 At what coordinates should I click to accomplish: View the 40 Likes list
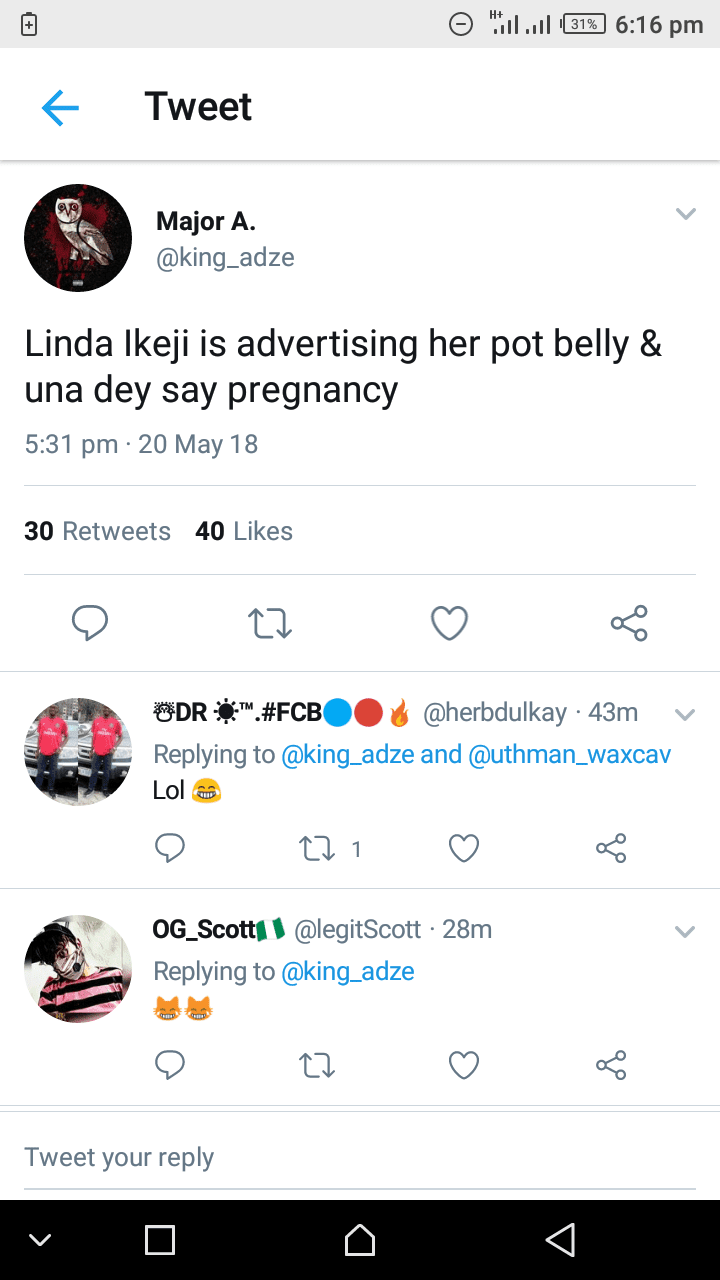[244, 531]
